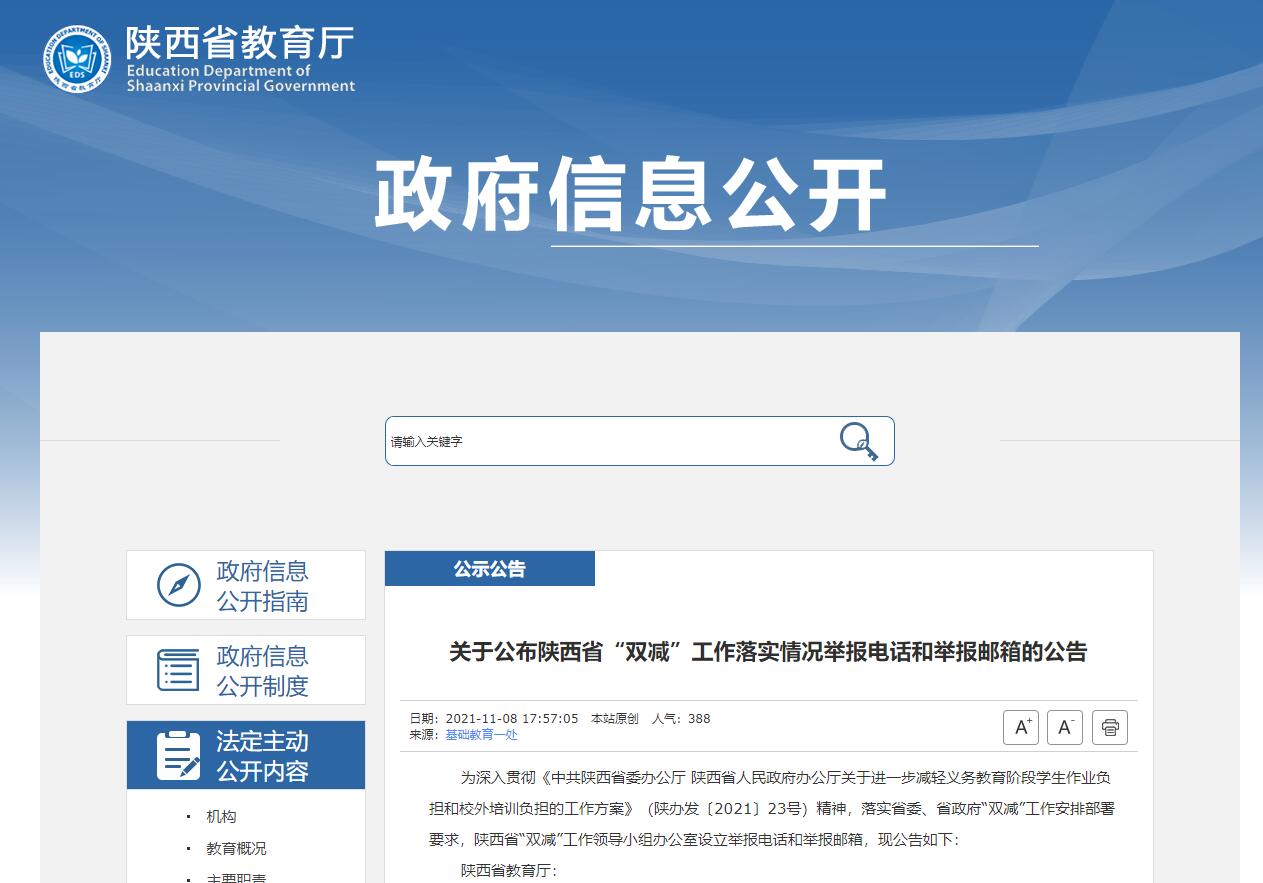Click the compass icon for 公开指南
This screenshot has height=883, width=1263.
click(179, 586)
